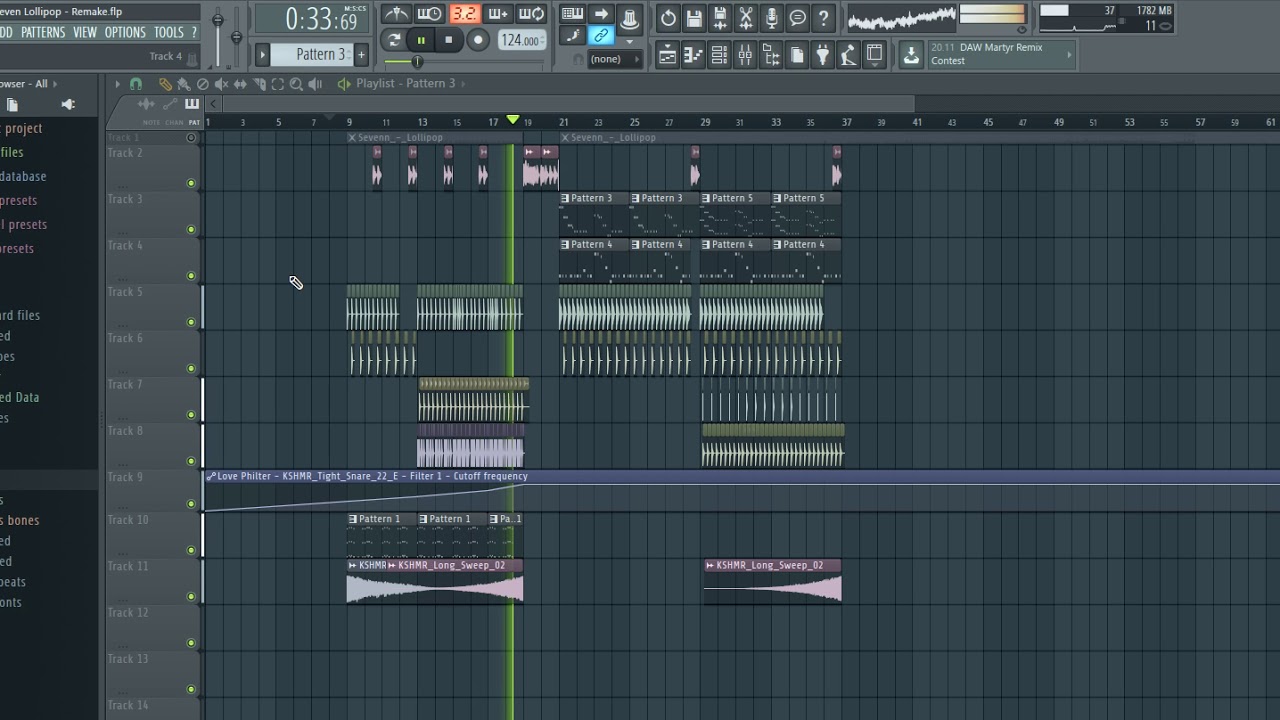Viewport: 1280px width, 720px height.
Task: Select the KSHMR_Long_Sweep_02 clip near bar 29
Action: pos(772,580)
